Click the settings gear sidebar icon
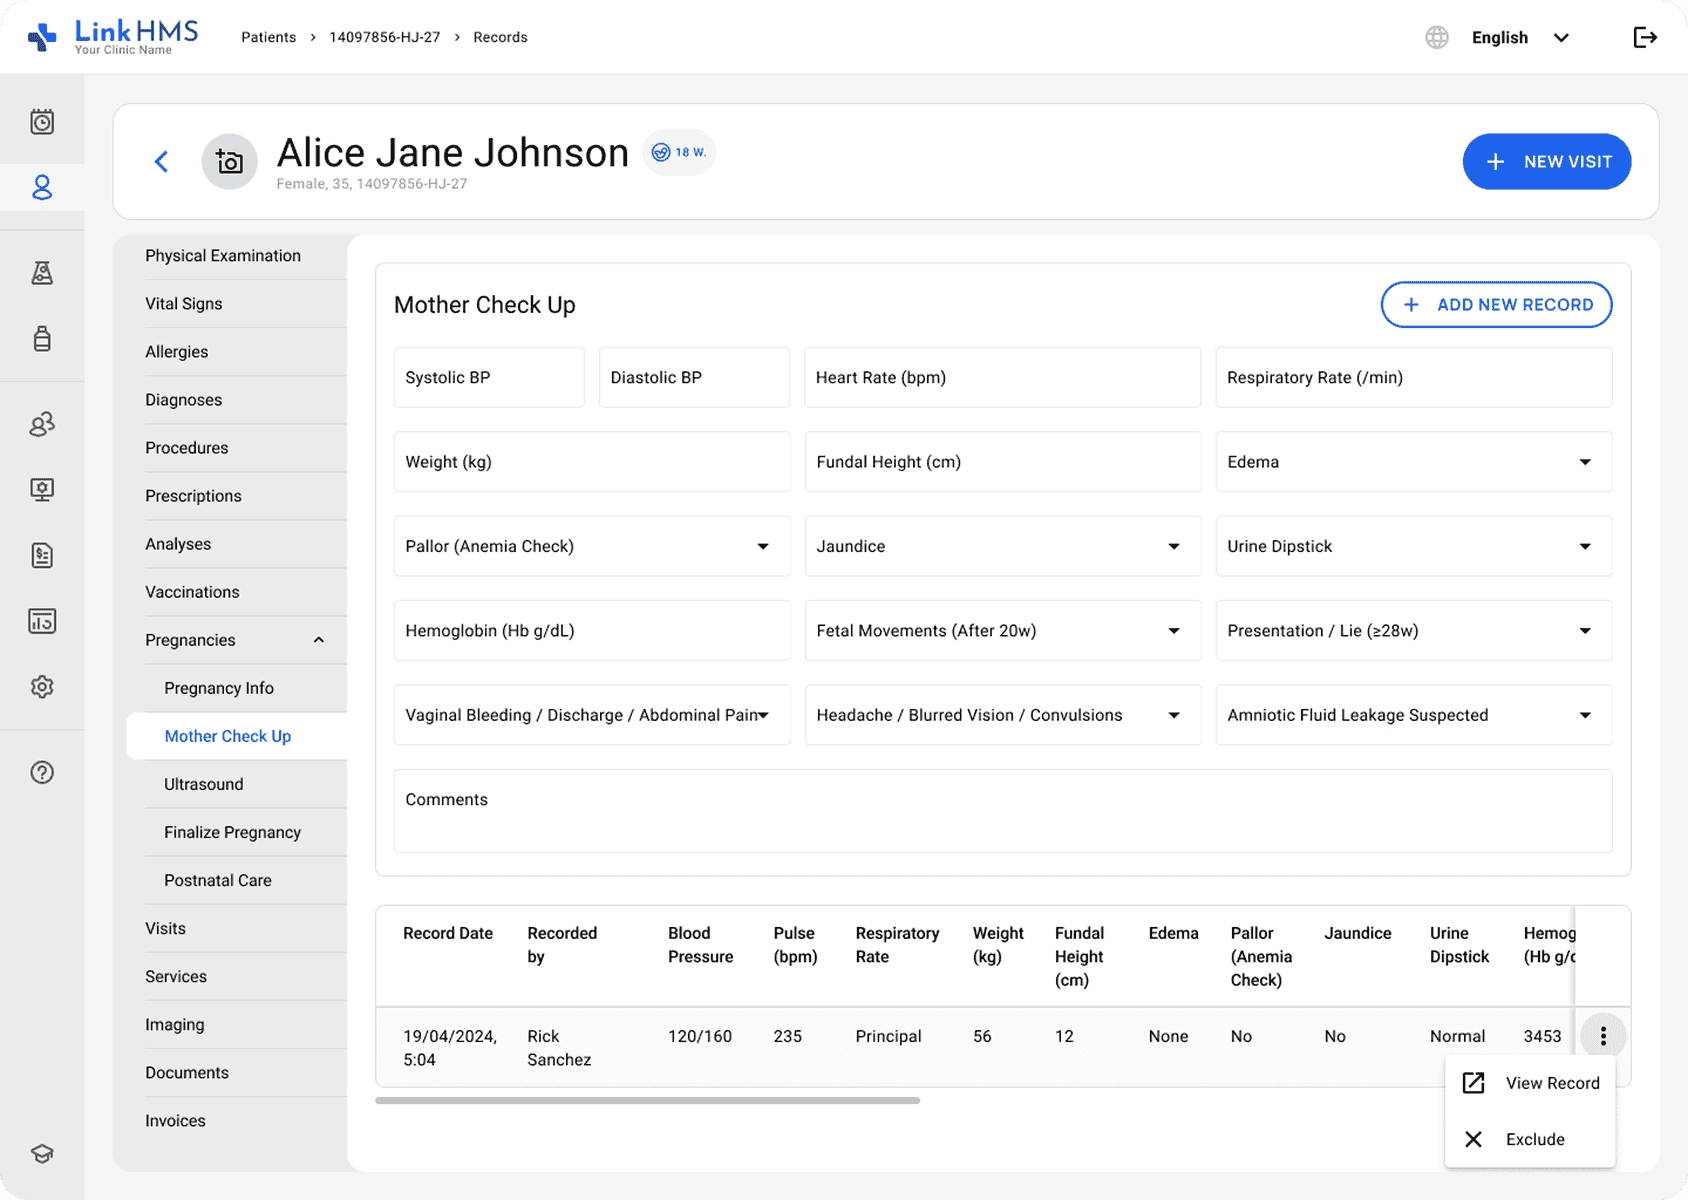The image size is (1688, 1200). [x=42, y=687]
